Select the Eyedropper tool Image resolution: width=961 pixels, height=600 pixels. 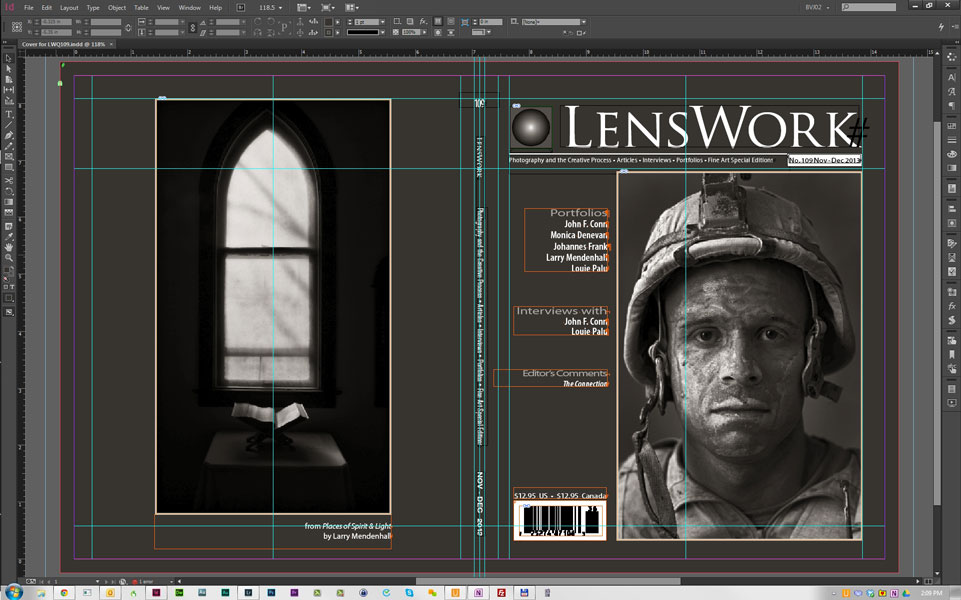click(x=9, y=237)
